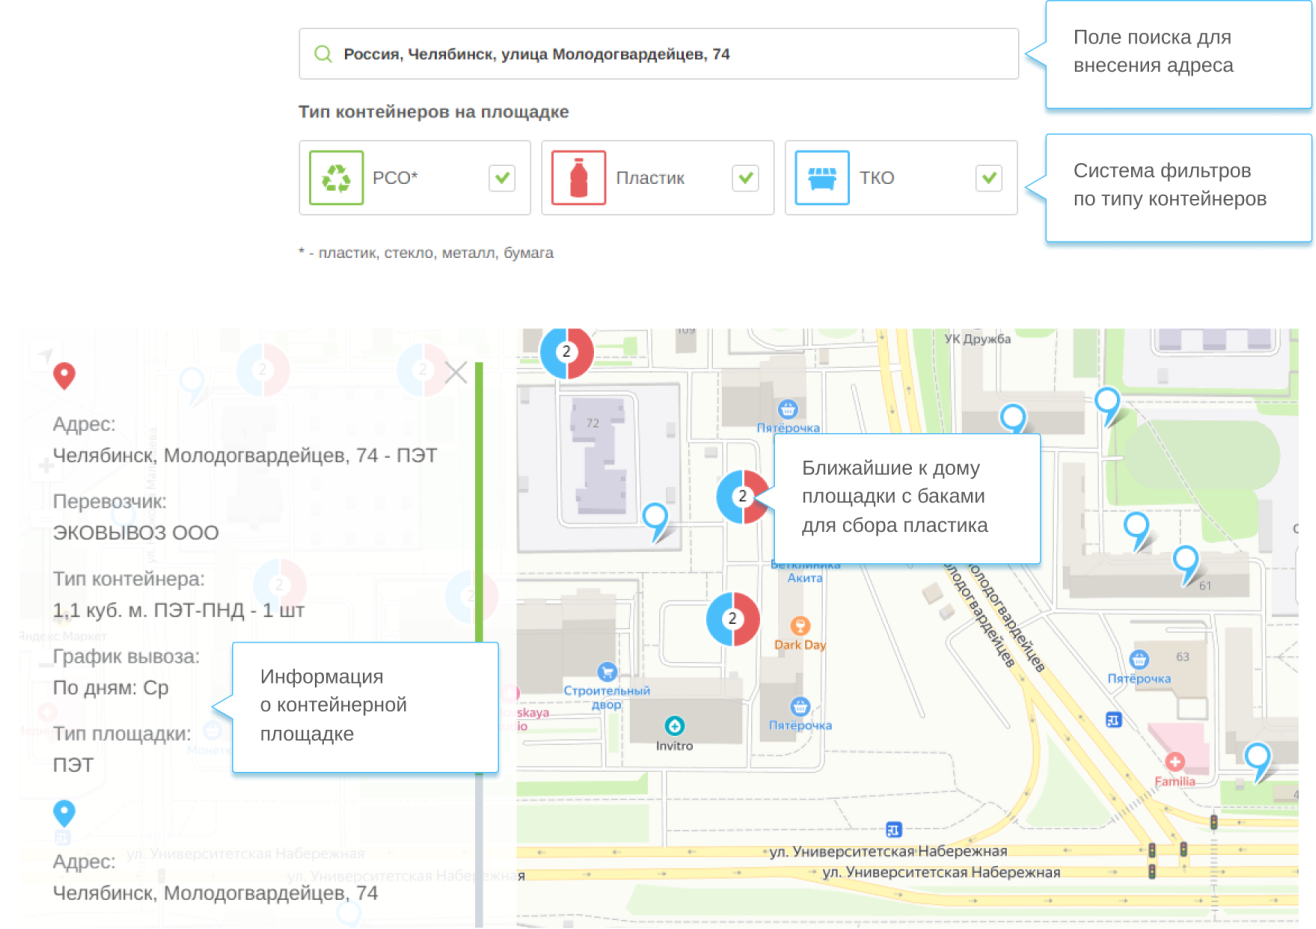This screenshot has height=929, width=1316.
Task: Click schedule text По дням: Ср
Action: [x=111, y=688]
